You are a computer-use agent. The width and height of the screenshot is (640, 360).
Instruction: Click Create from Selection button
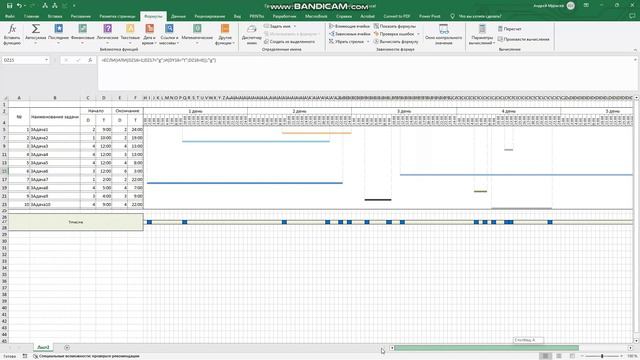coord(289,42)
